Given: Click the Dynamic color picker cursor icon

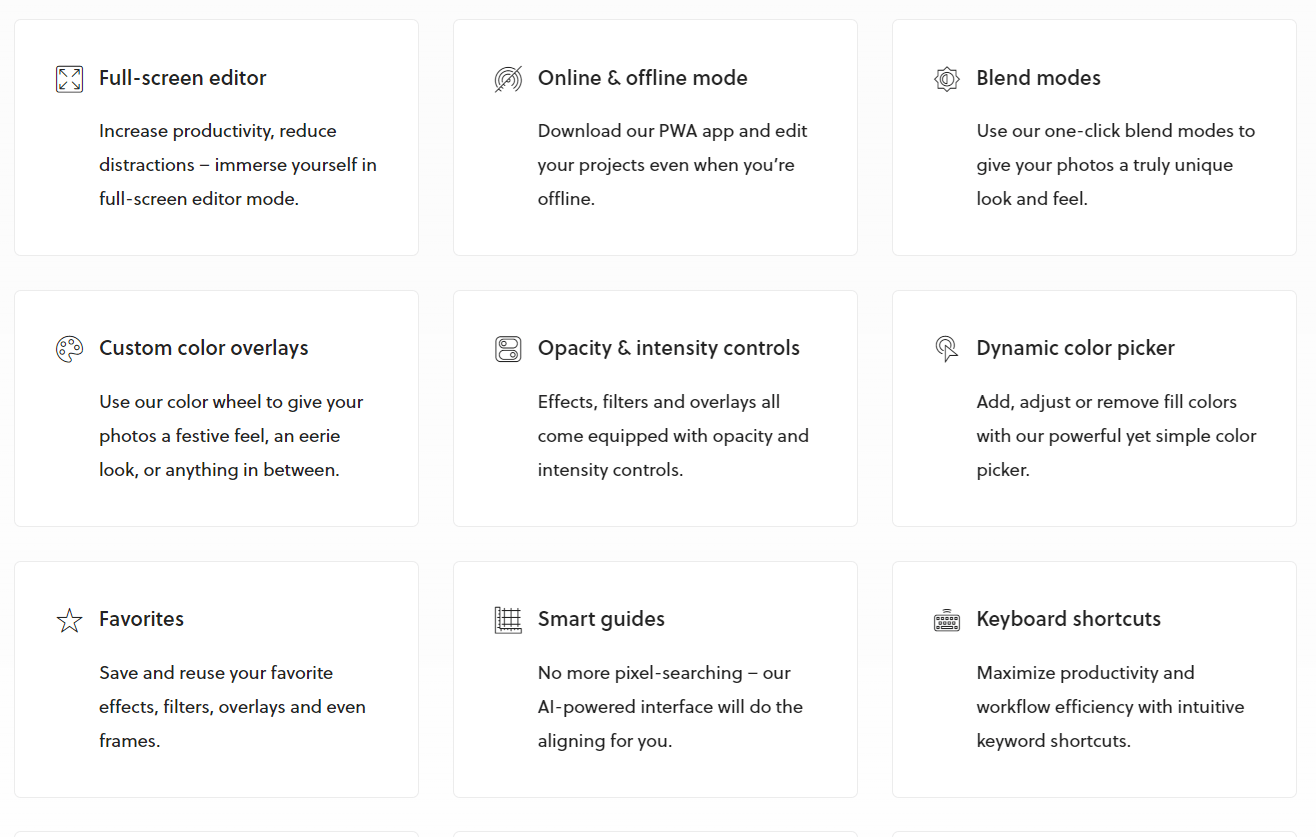Looking at the screenshot, I should (946, 349).
